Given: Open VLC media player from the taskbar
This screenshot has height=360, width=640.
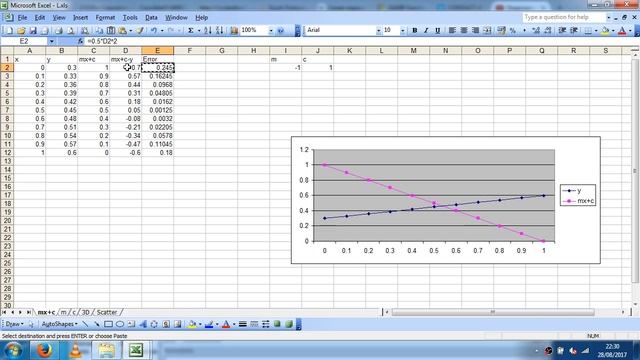Looking at the screenshot, I should (x=75, y=350).
